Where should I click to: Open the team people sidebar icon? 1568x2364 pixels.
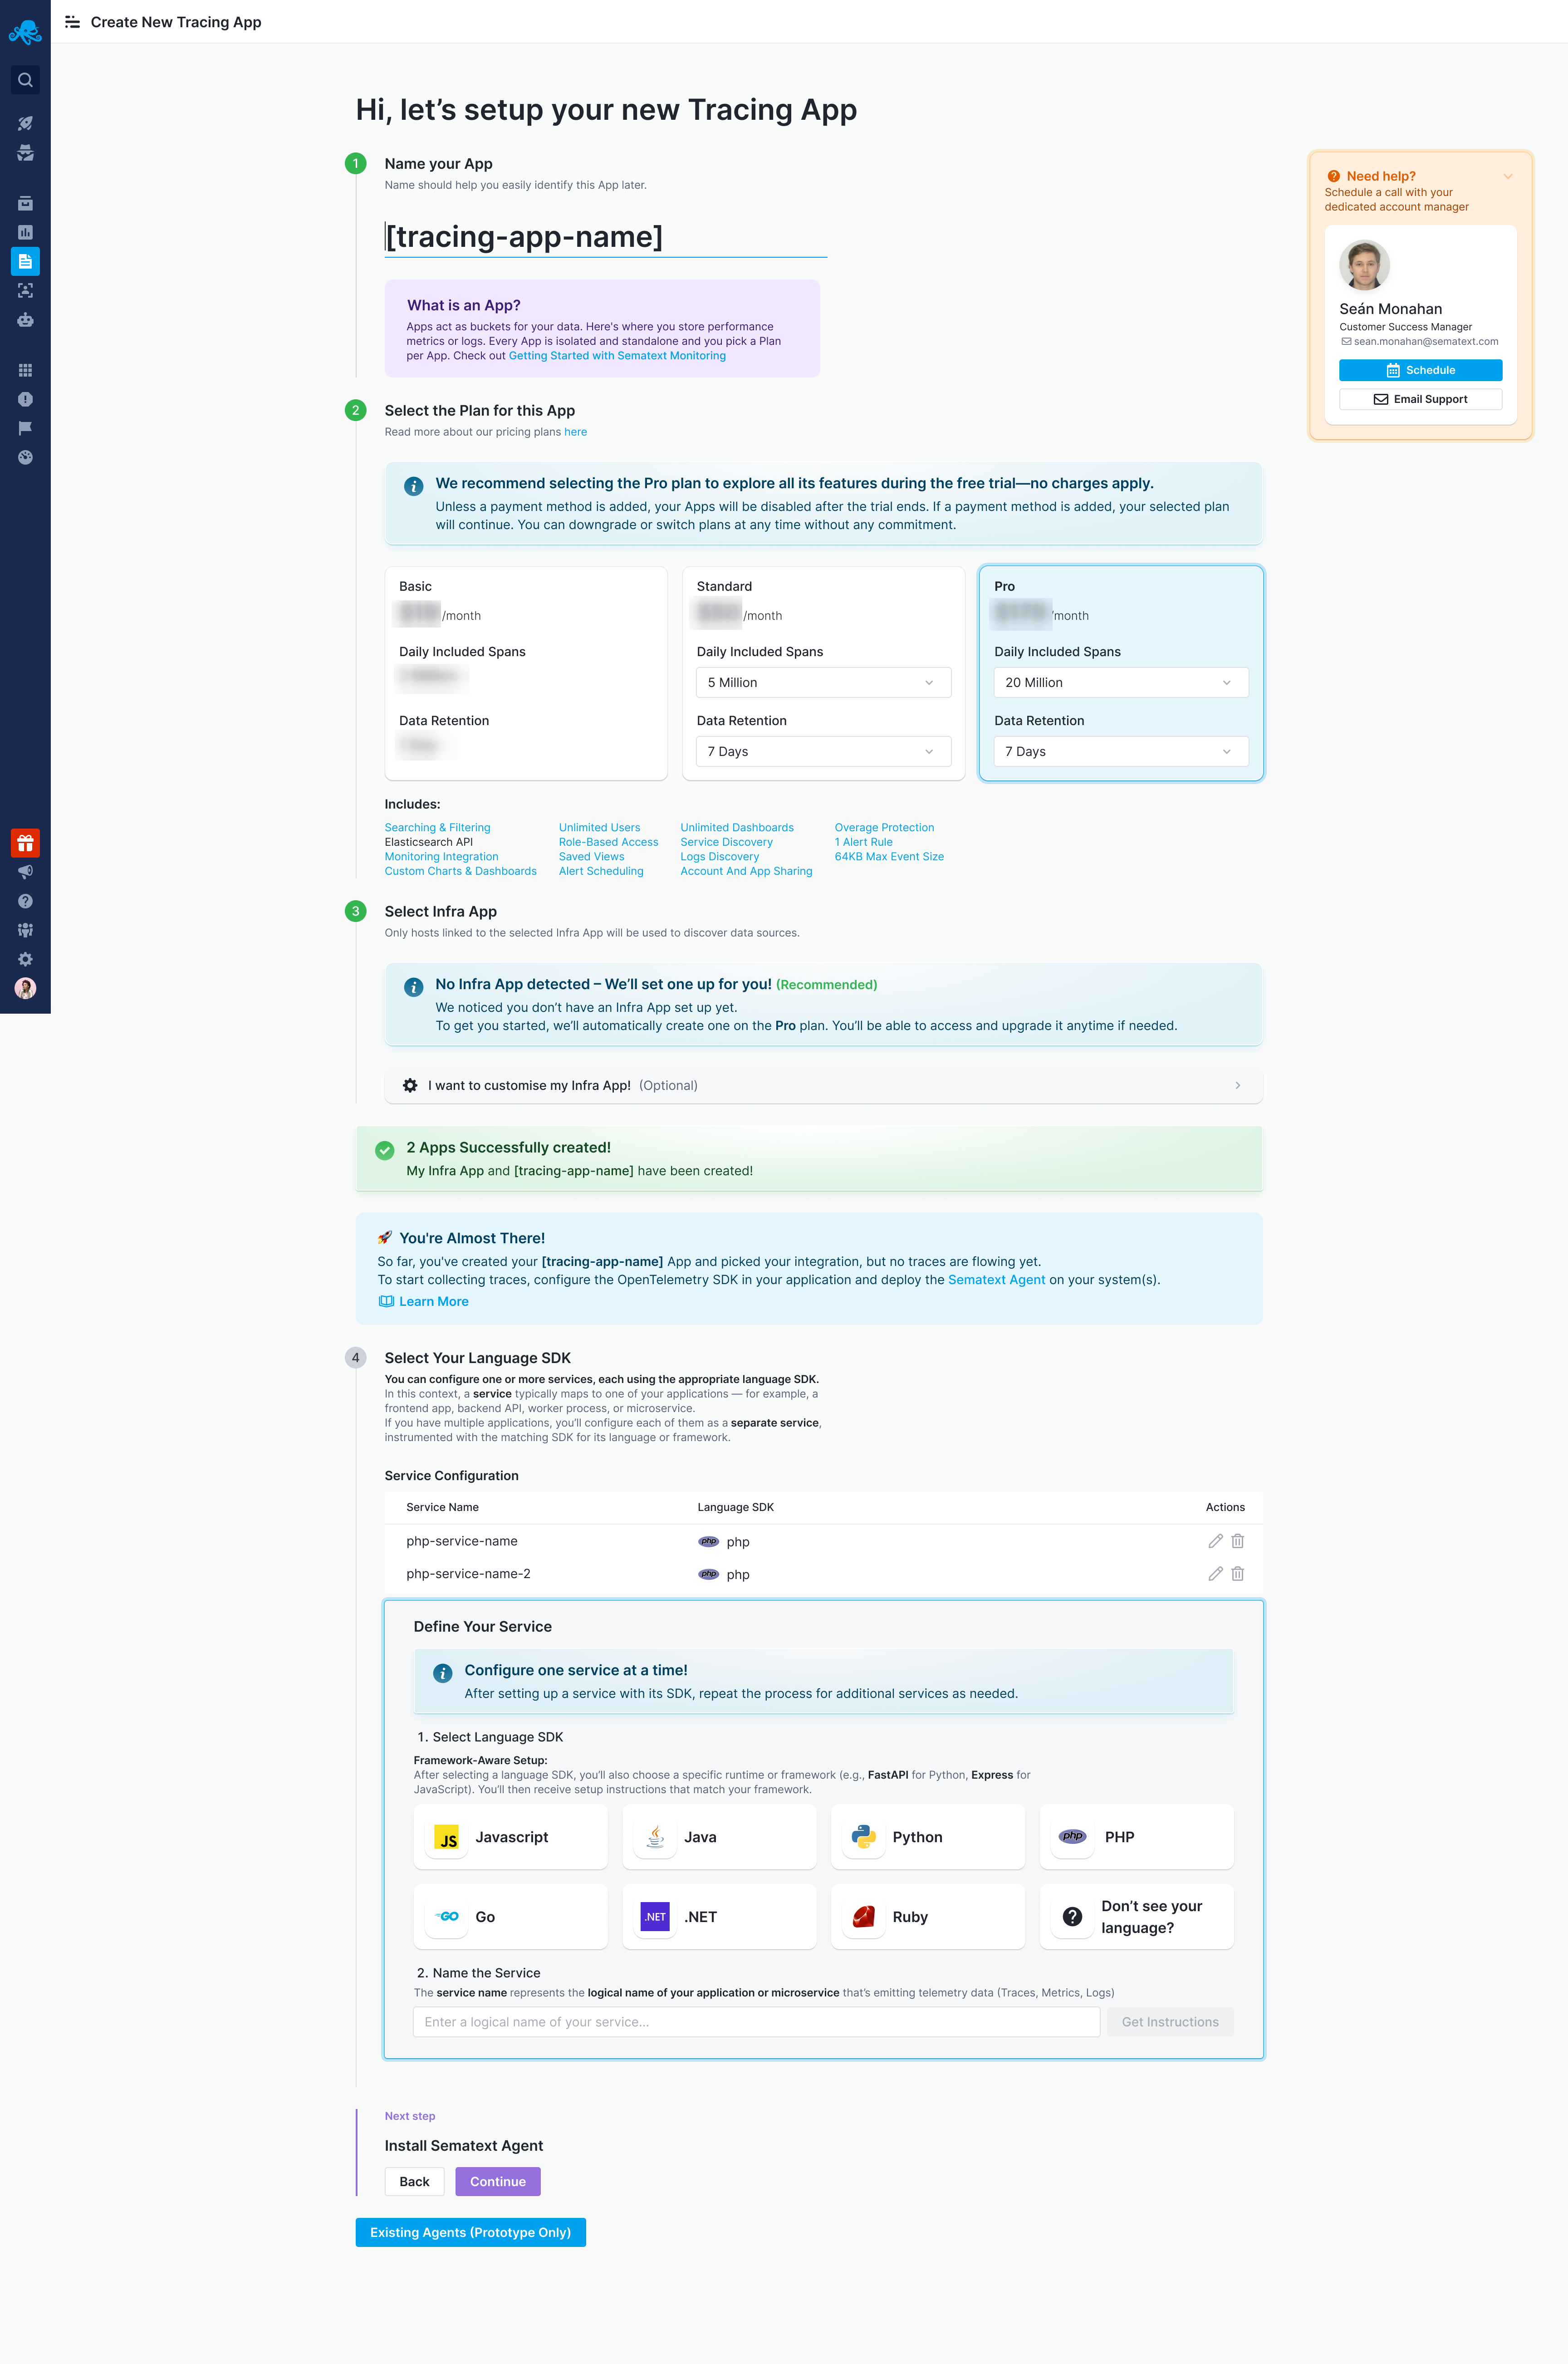coord(25,930)
